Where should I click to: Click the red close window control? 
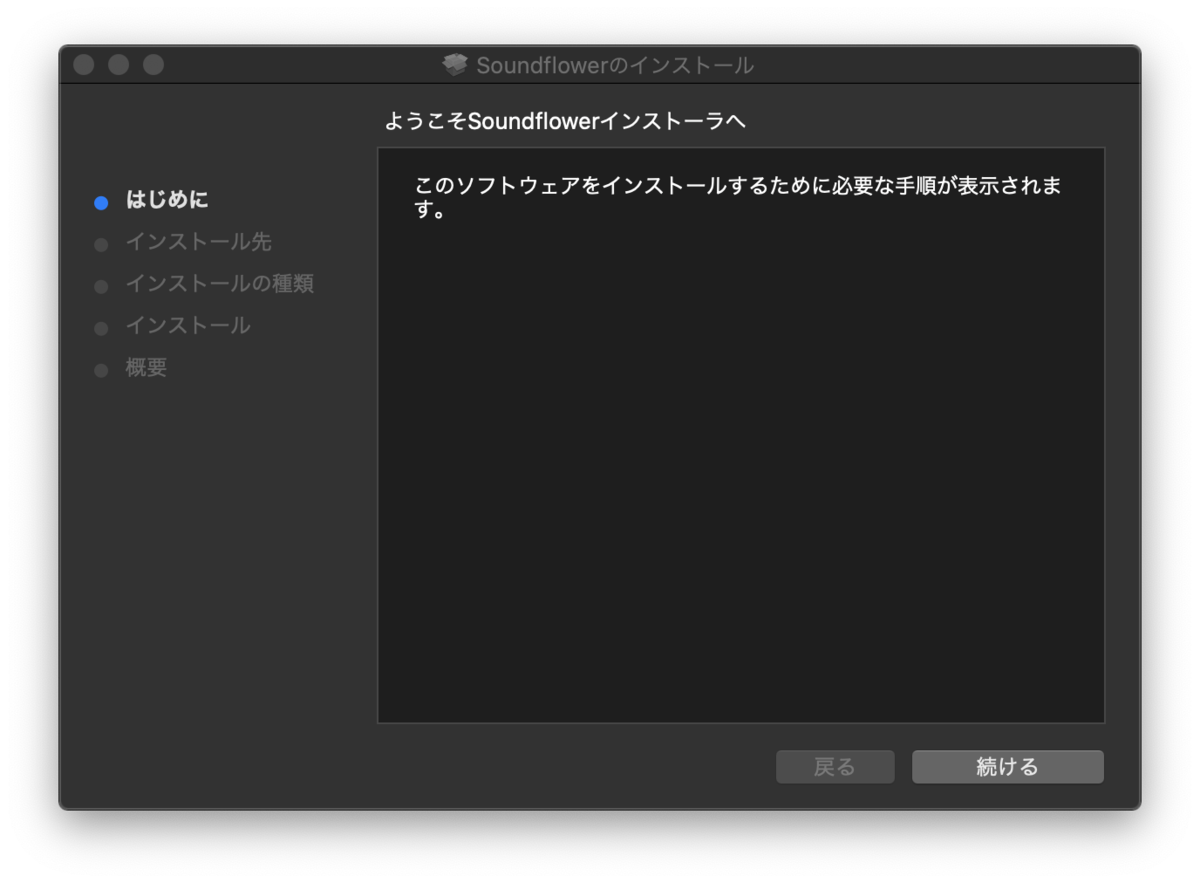coord(84,63)
